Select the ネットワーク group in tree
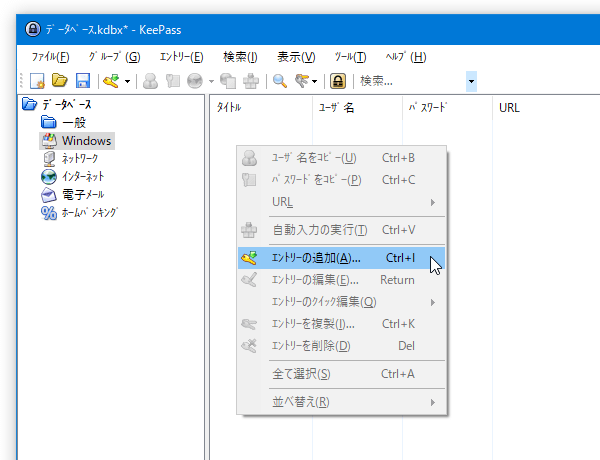Screen dimensions: 600x460 80,158
